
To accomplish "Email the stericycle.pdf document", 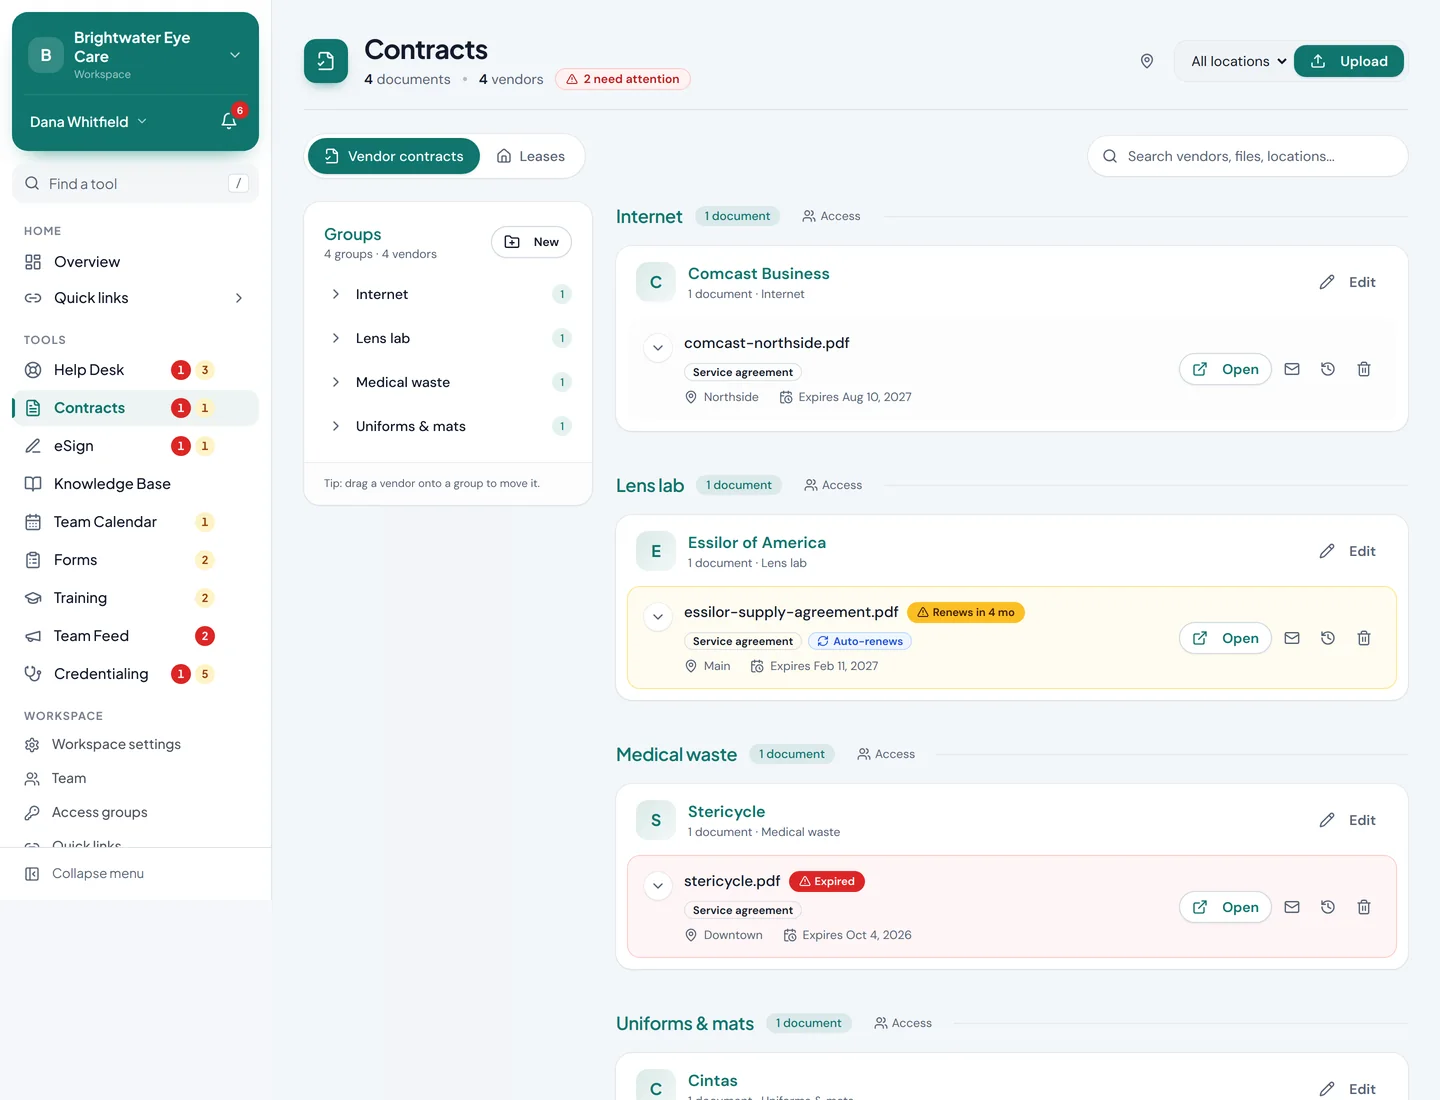I will (x=1292, y=907).
